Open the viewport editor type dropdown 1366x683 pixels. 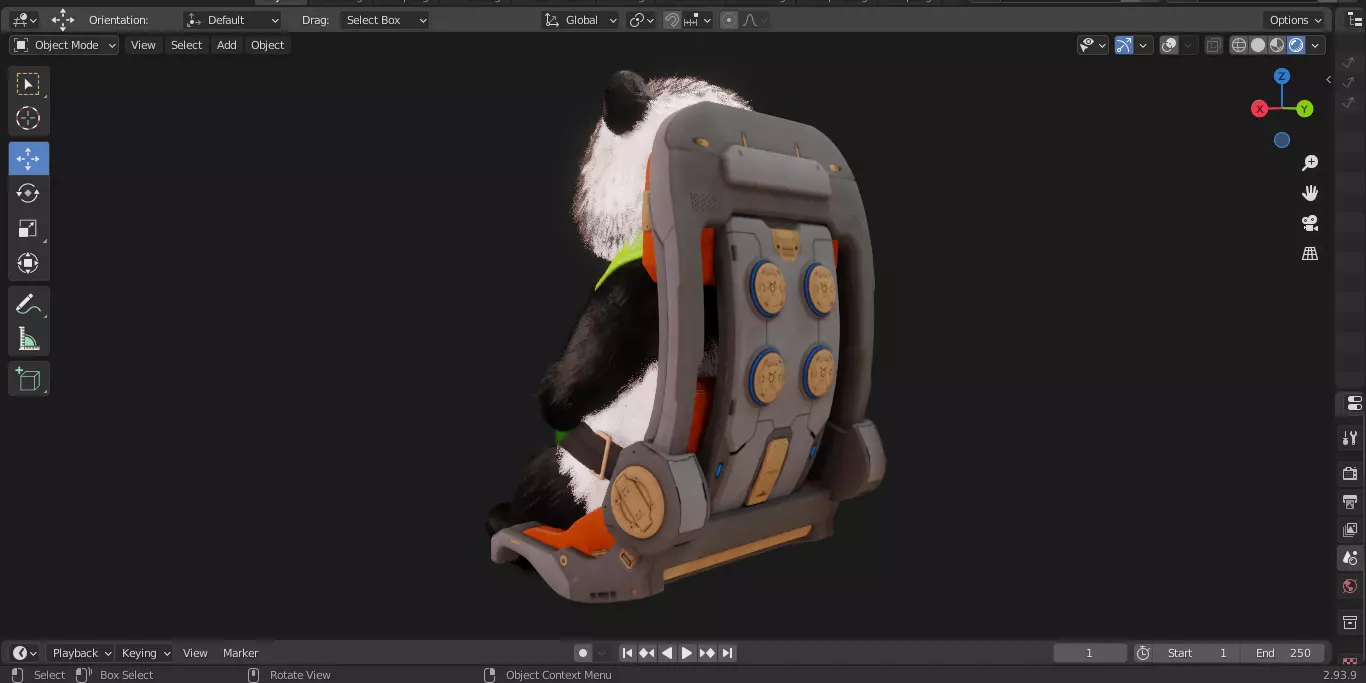[x=24, y=20]
